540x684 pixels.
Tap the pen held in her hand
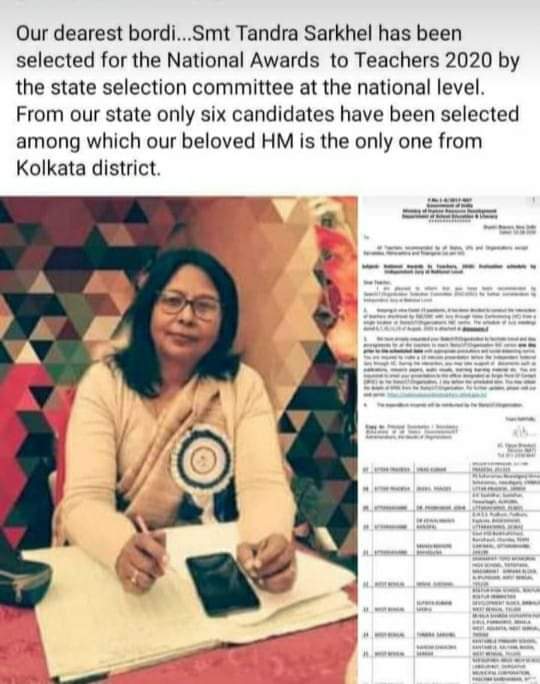[x=146, y=532]
